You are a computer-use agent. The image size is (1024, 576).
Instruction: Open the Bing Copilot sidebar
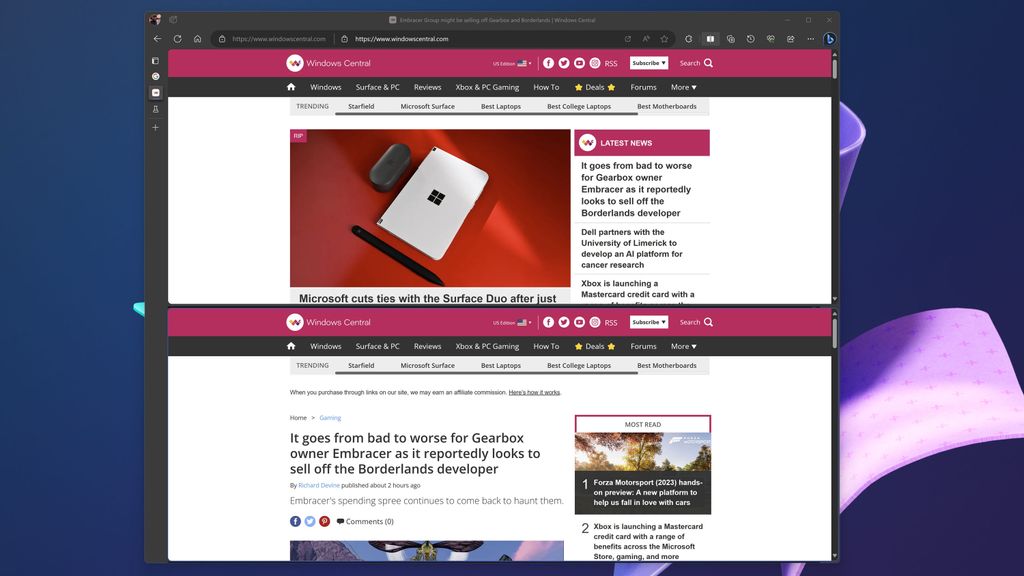tap(829, 39)
